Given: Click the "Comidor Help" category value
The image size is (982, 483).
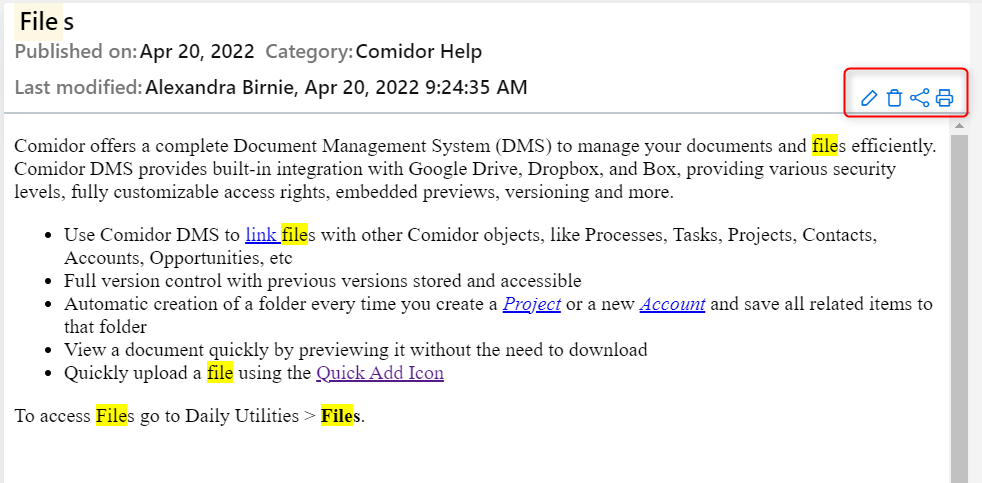Looking at the screenshot, I should (x=419, y=52).
